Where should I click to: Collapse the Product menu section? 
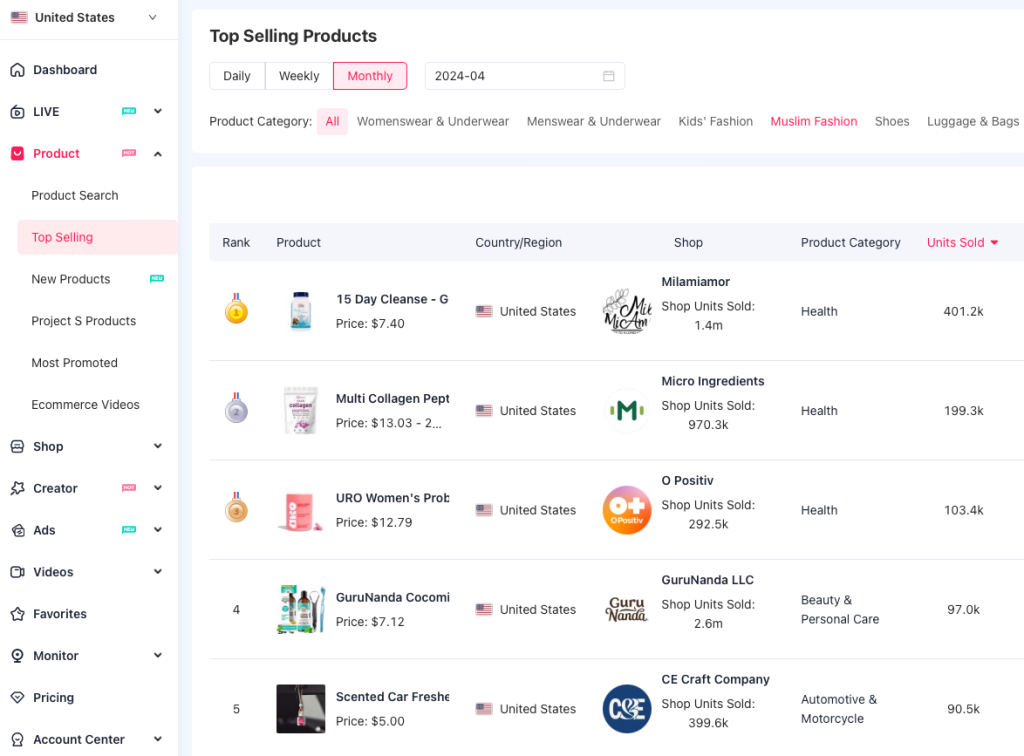(158, 154)
